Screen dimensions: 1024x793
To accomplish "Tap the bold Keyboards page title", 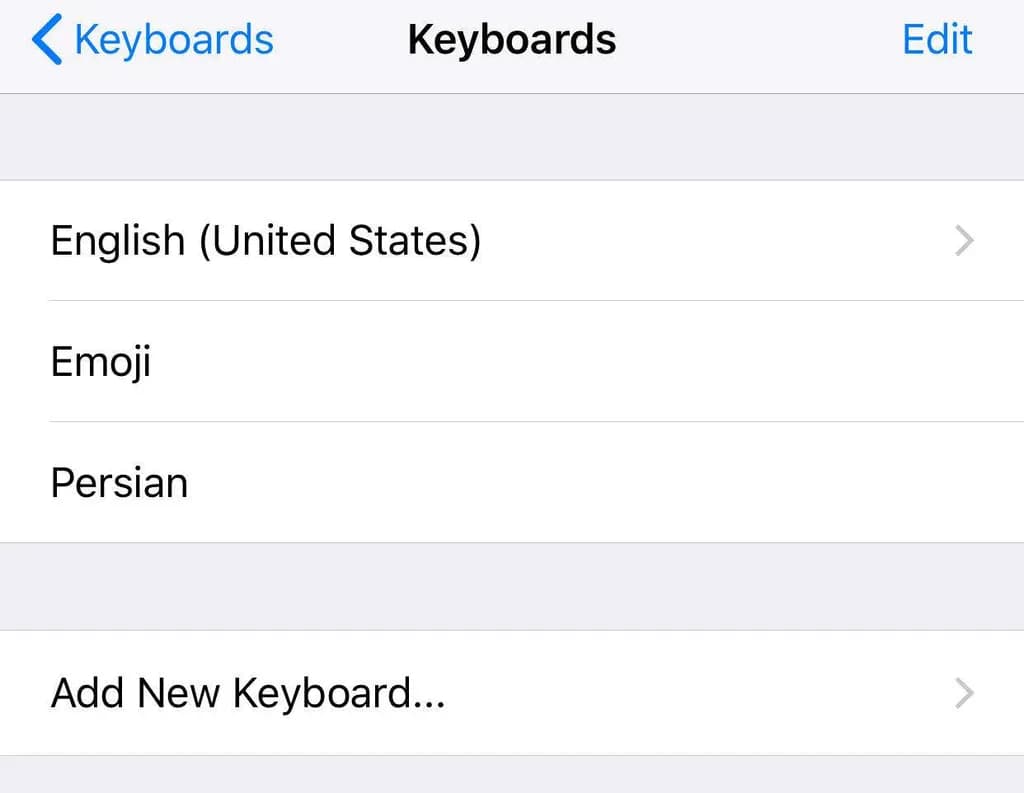I will click(x=511, y=41).
